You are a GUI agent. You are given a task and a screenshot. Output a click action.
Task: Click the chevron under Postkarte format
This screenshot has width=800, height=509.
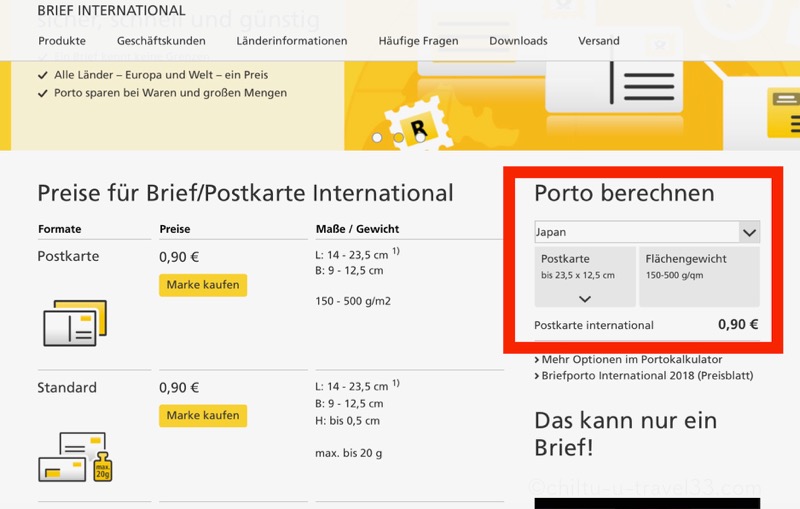click(585, 299)
